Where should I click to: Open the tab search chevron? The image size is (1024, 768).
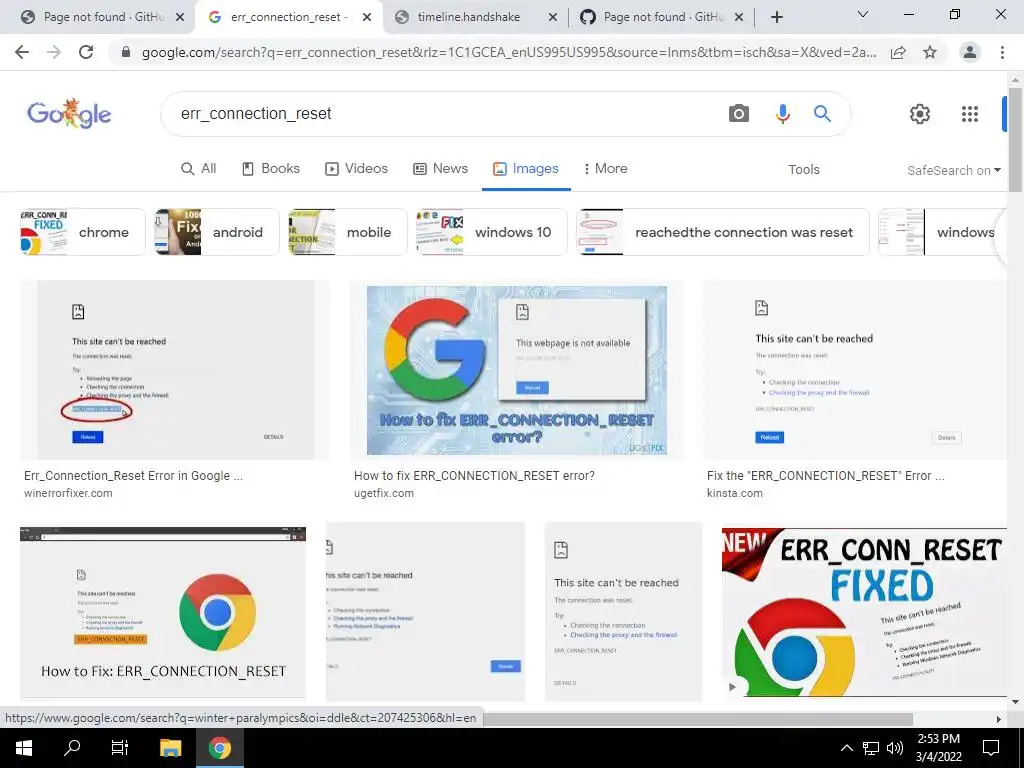click(x=863, y=14)
